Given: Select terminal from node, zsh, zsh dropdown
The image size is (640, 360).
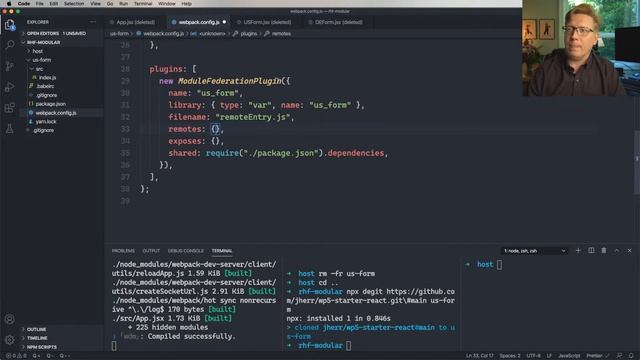Looking at the screenshot, I should (x=534, y=251).
